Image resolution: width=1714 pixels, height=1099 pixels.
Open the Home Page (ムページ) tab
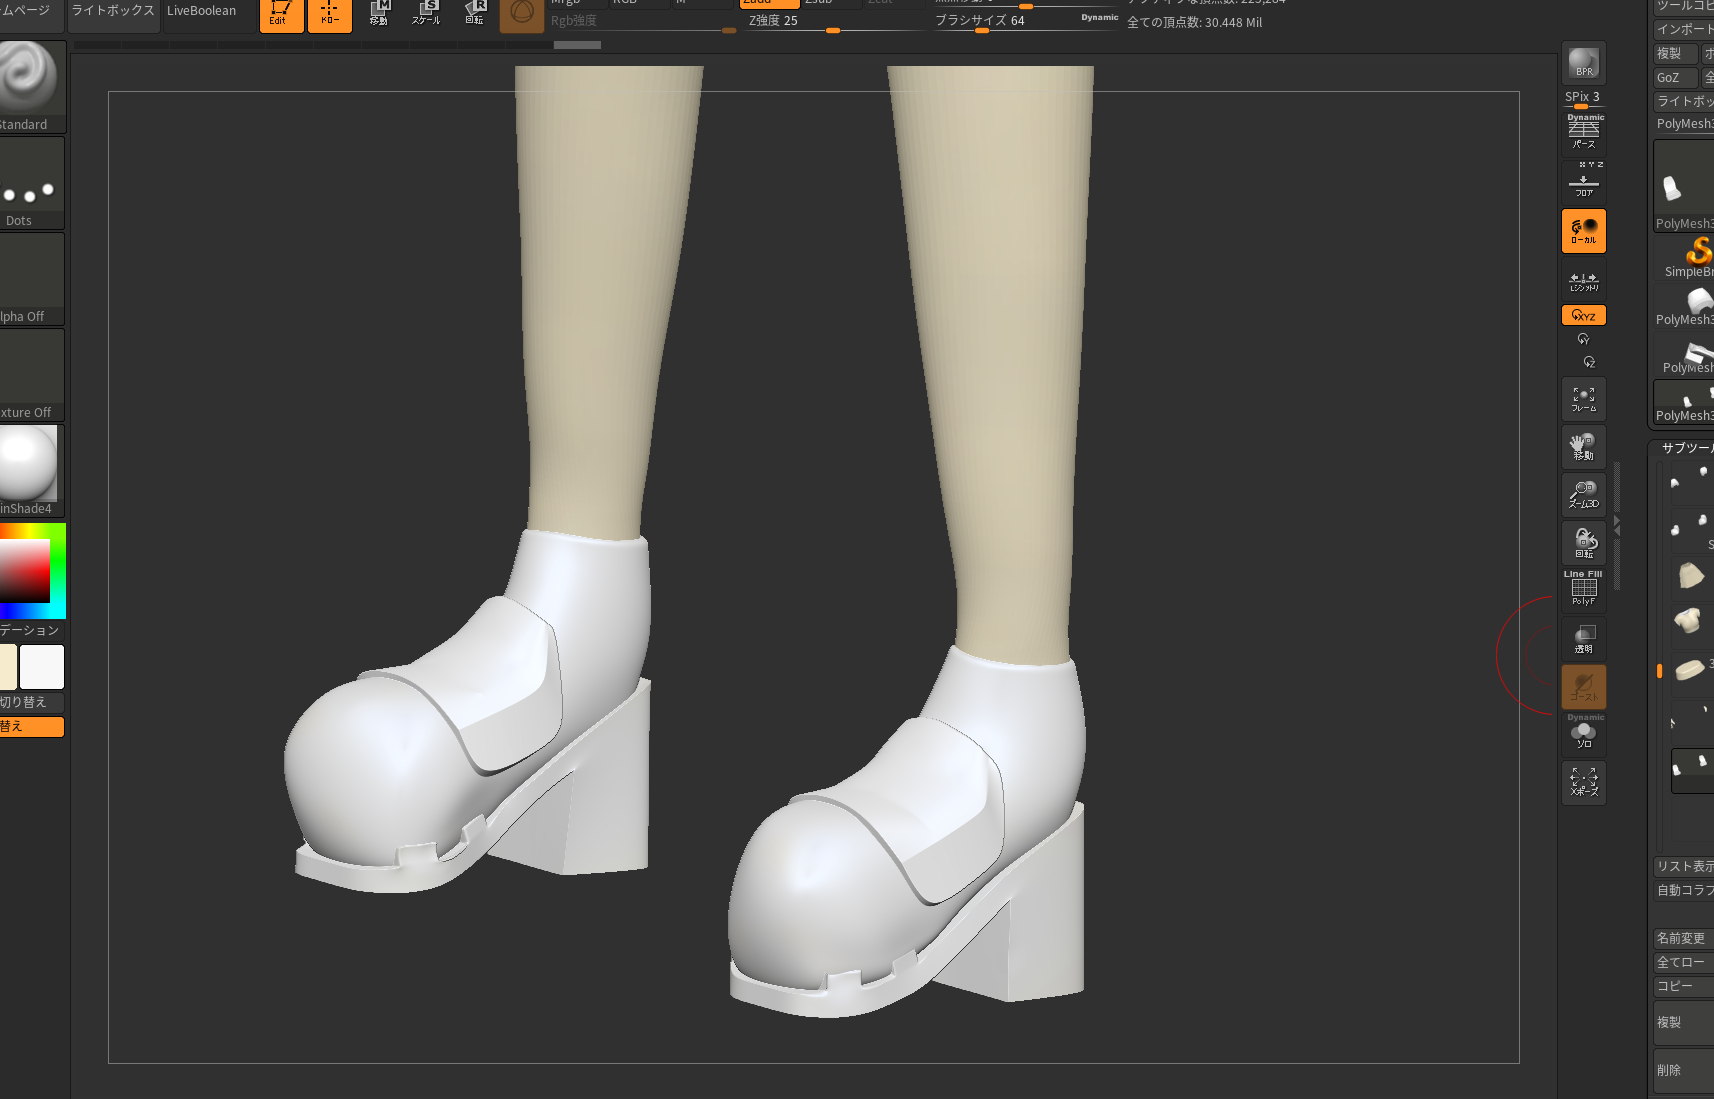pyautogui.click(x=30, y=12)
